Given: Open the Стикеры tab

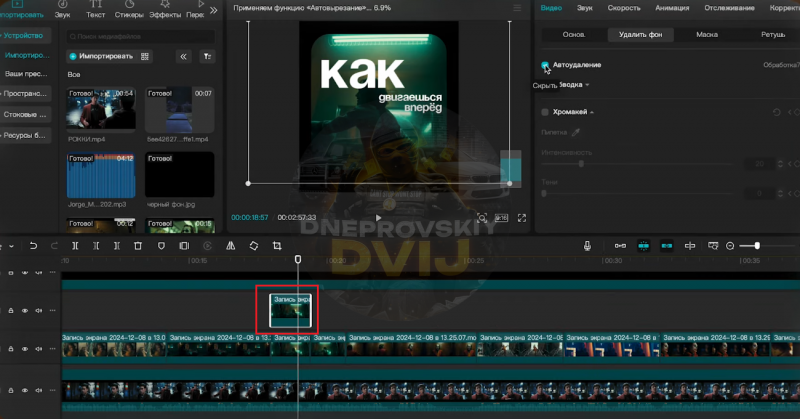Looking at the screenshot, I should pos(129,10).
